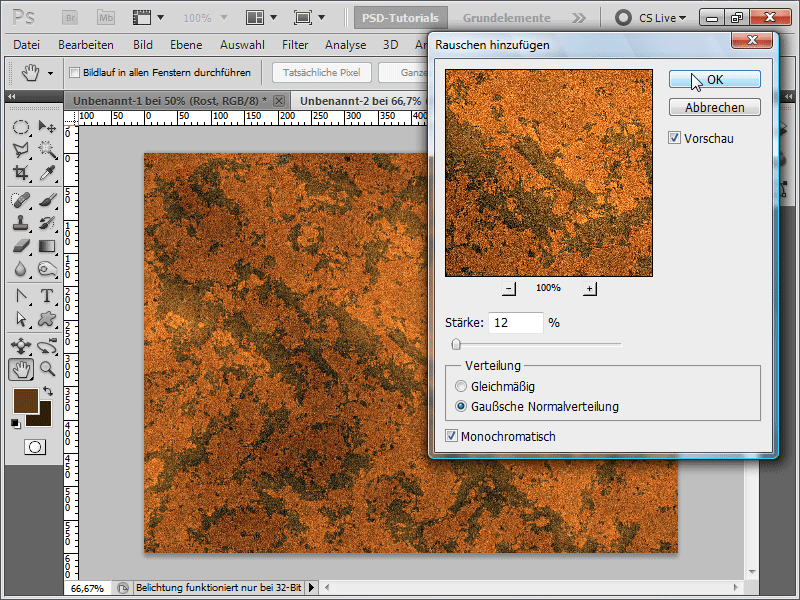Zoom out the noise preview with minus
Screen dimensions: 800x600
coord(508,288)
